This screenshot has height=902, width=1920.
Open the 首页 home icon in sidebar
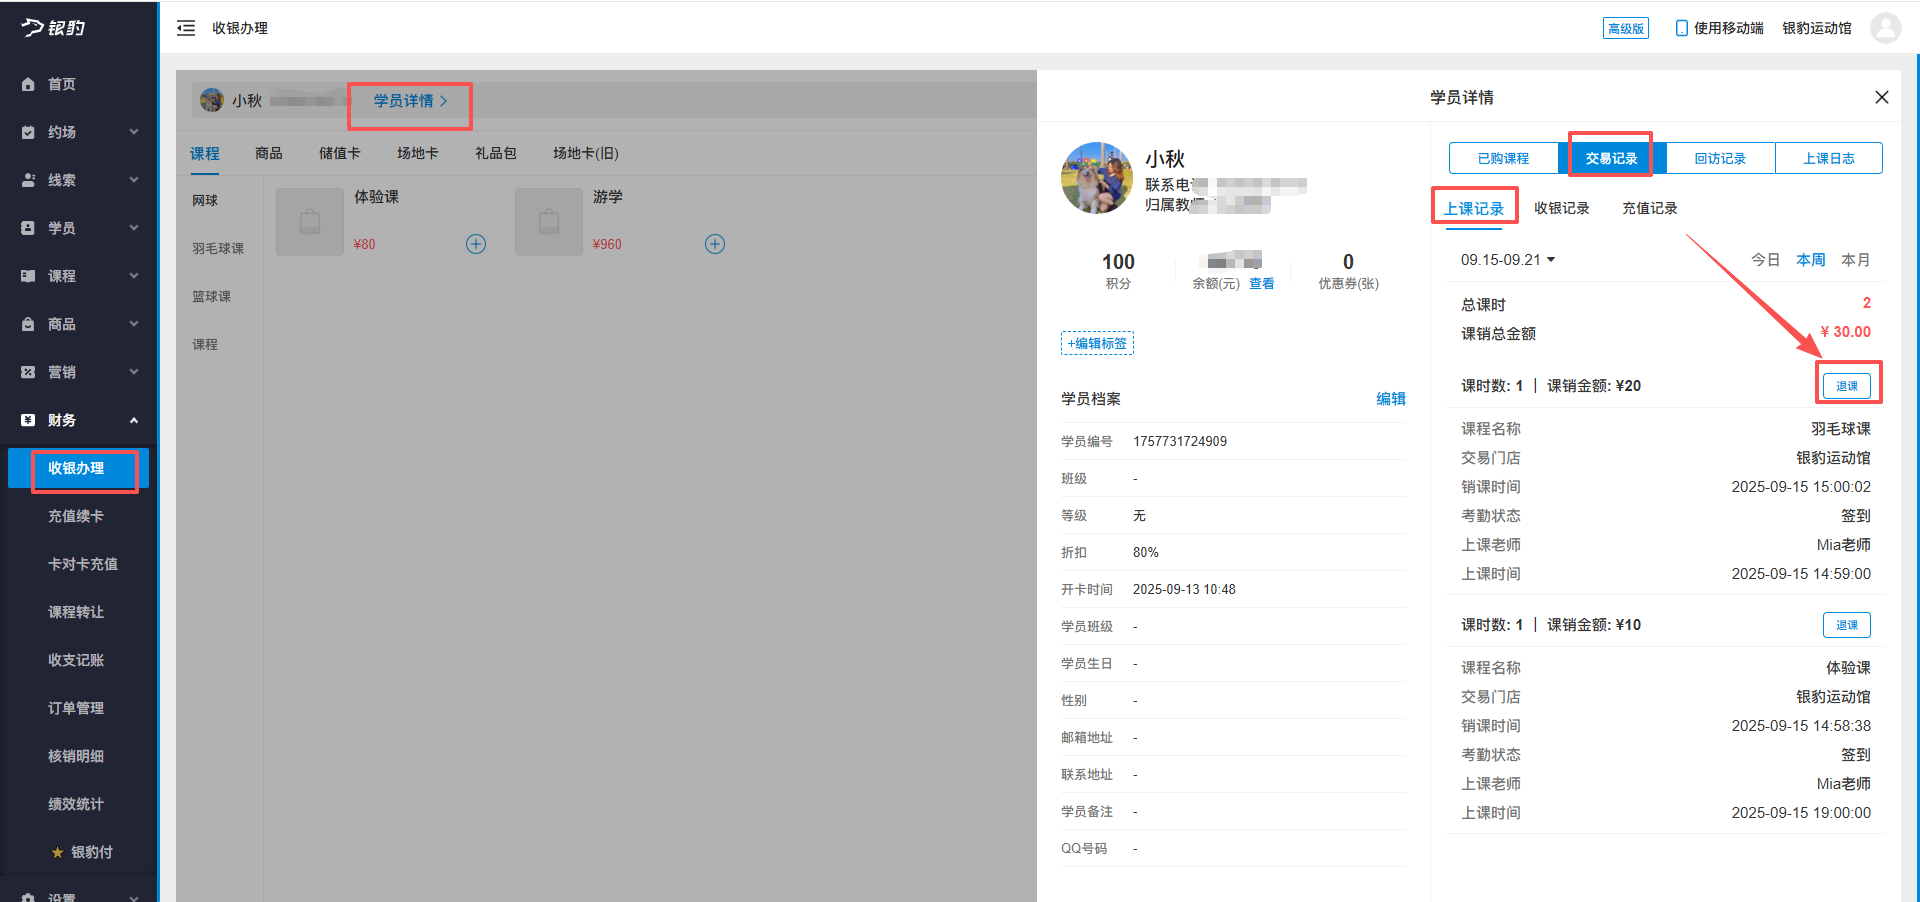pyautogui.click(x=30, y=84)
